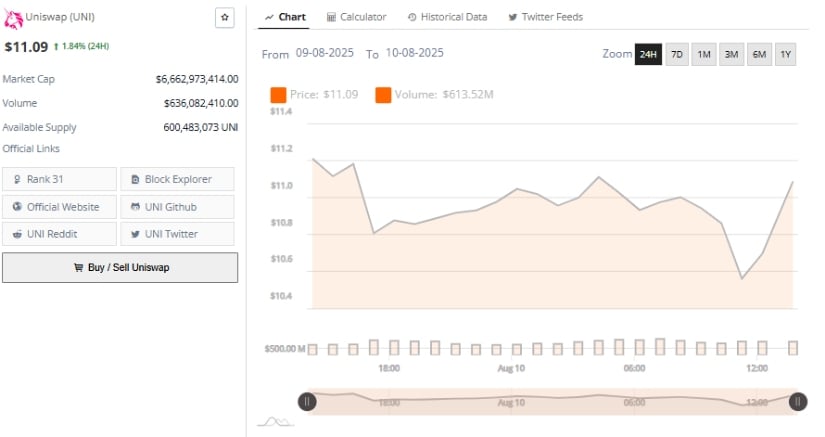This screenshot has height=437, width=825.
Task: Click the chart navigator range strip
Action: tap(552, 402)
